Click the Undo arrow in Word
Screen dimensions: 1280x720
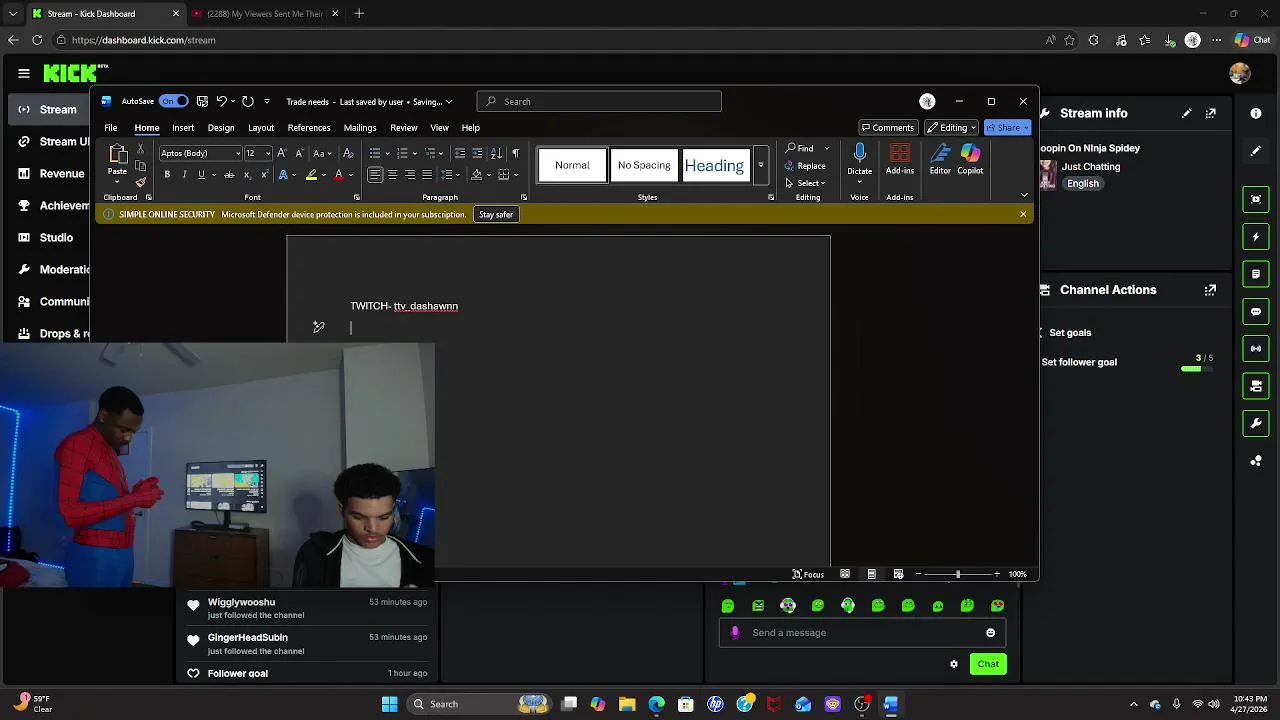point(221,101)
